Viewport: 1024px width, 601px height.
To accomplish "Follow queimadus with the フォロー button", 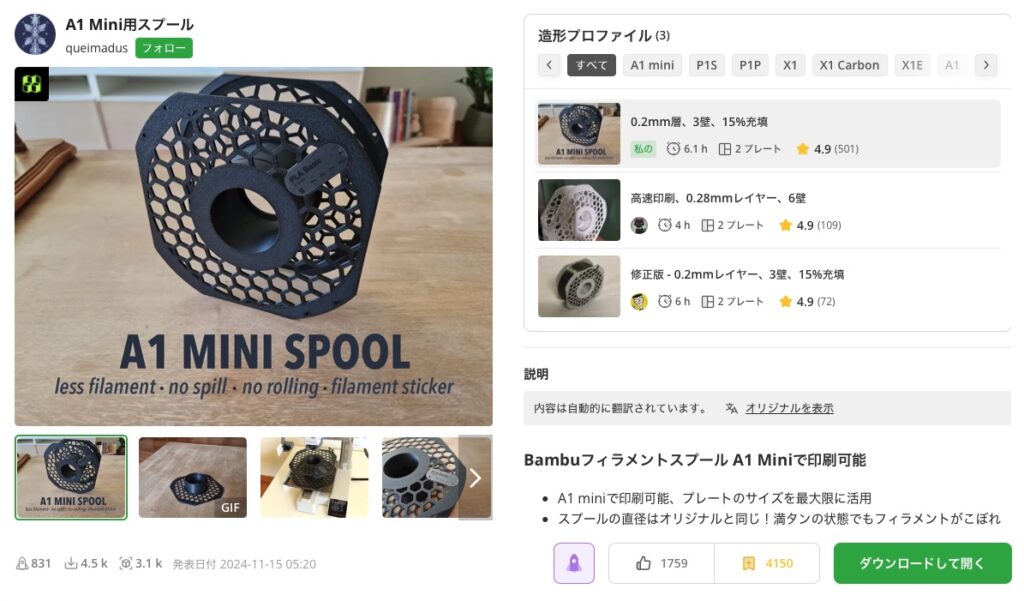I will 164,48.
